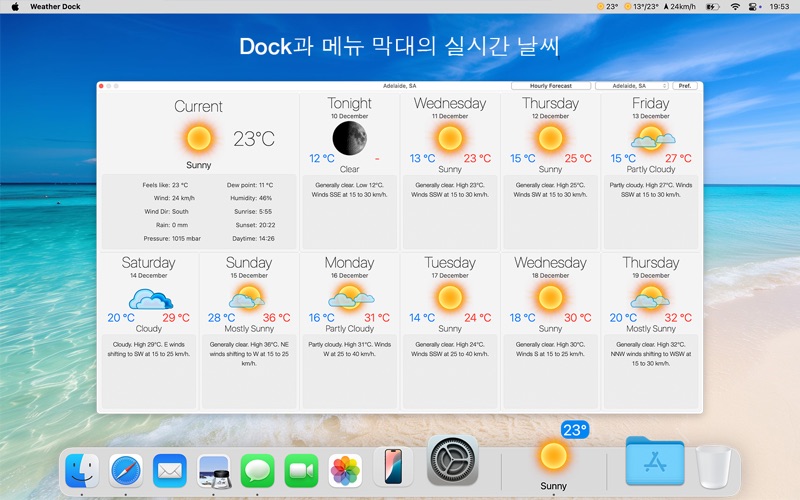The width and height of the screenshot is (800, 500).
Task: Click Tuesday 17 December sun icon
Action: [449, 297]
